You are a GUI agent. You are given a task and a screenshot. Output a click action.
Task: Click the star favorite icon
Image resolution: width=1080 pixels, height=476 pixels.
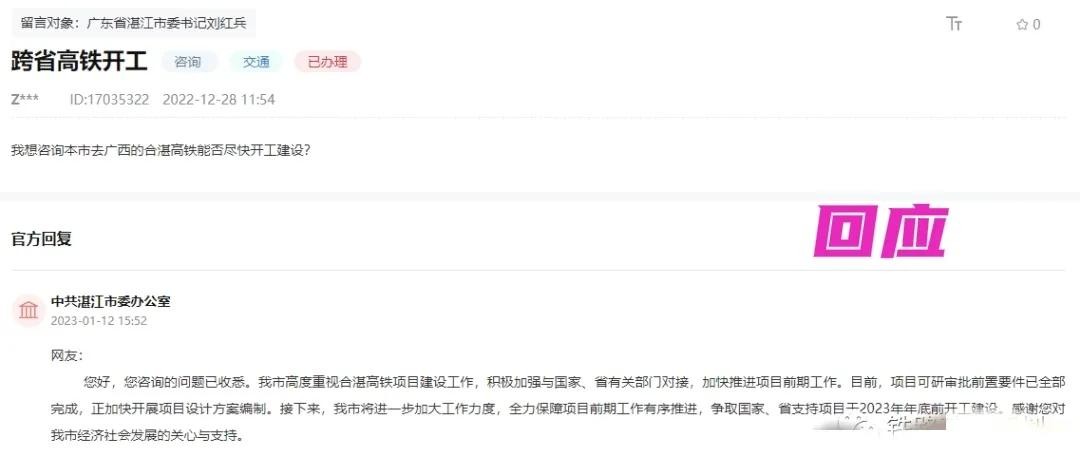(x=1022, y=25)
